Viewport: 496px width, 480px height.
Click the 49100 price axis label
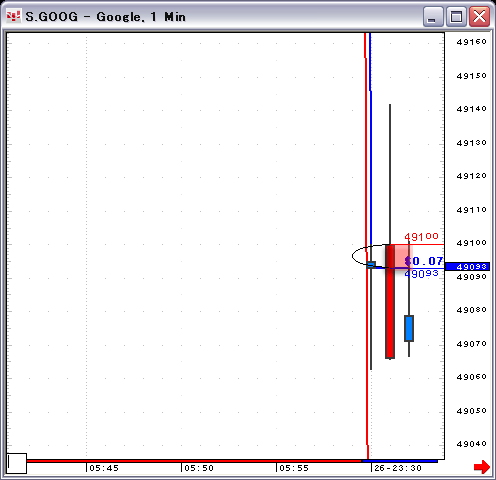coord(472,243)
